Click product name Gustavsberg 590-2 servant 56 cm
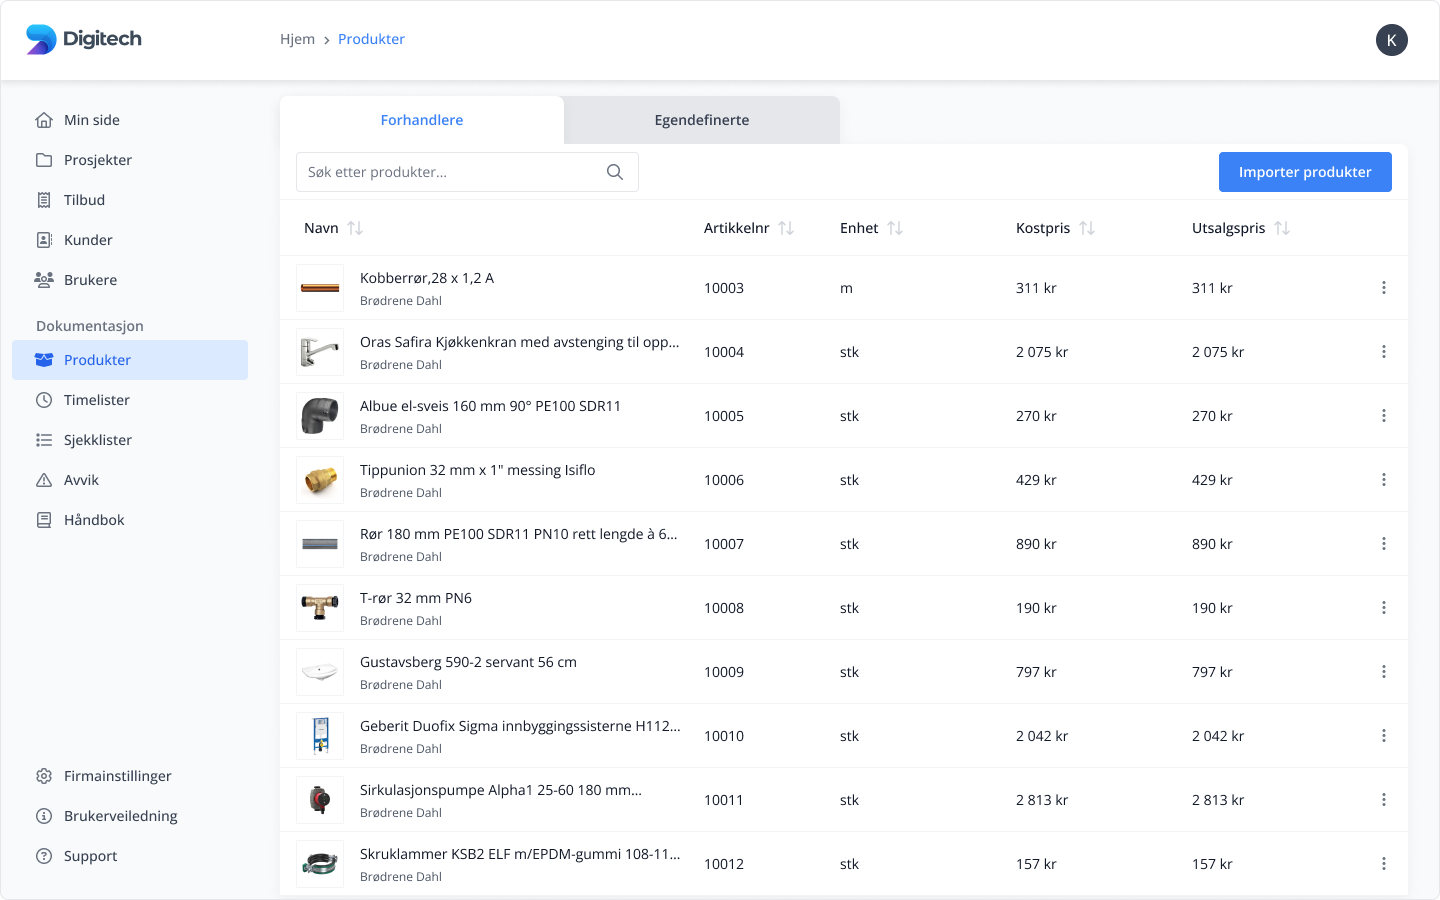 click(468, 662)
